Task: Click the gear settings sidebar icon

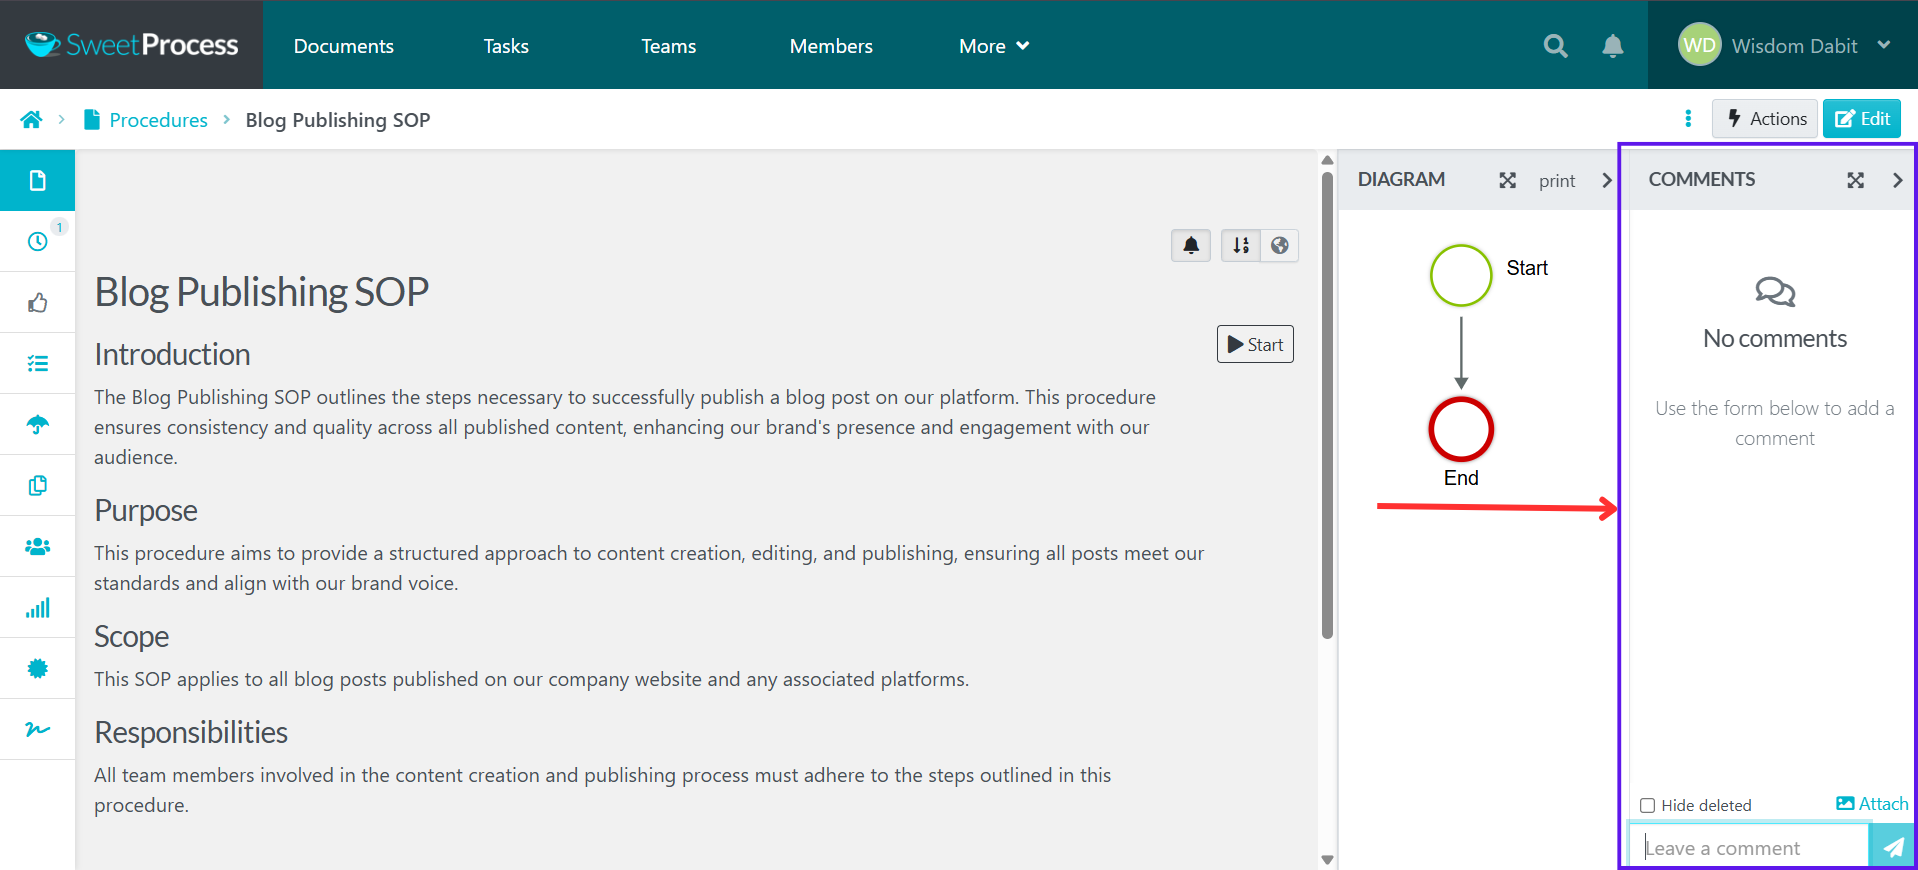Action: 37,669
